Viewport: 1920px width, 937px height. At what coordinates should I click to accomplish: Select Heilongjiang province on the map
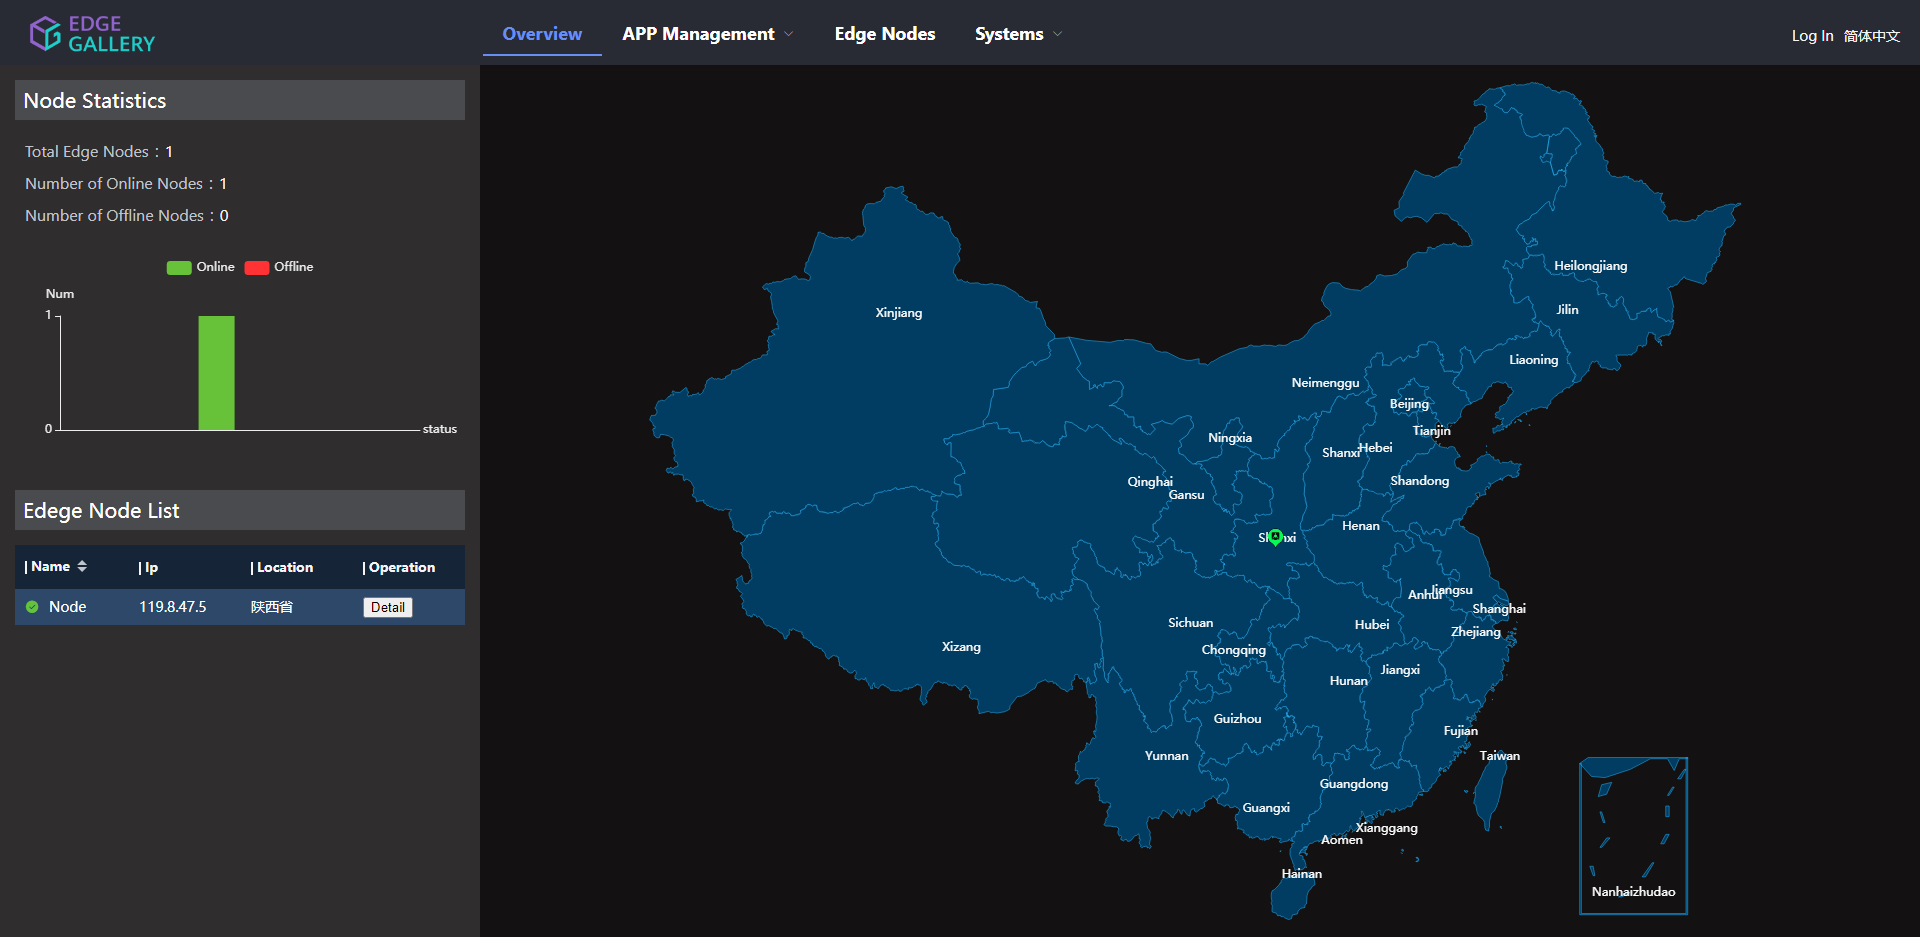pos(1590,266)
